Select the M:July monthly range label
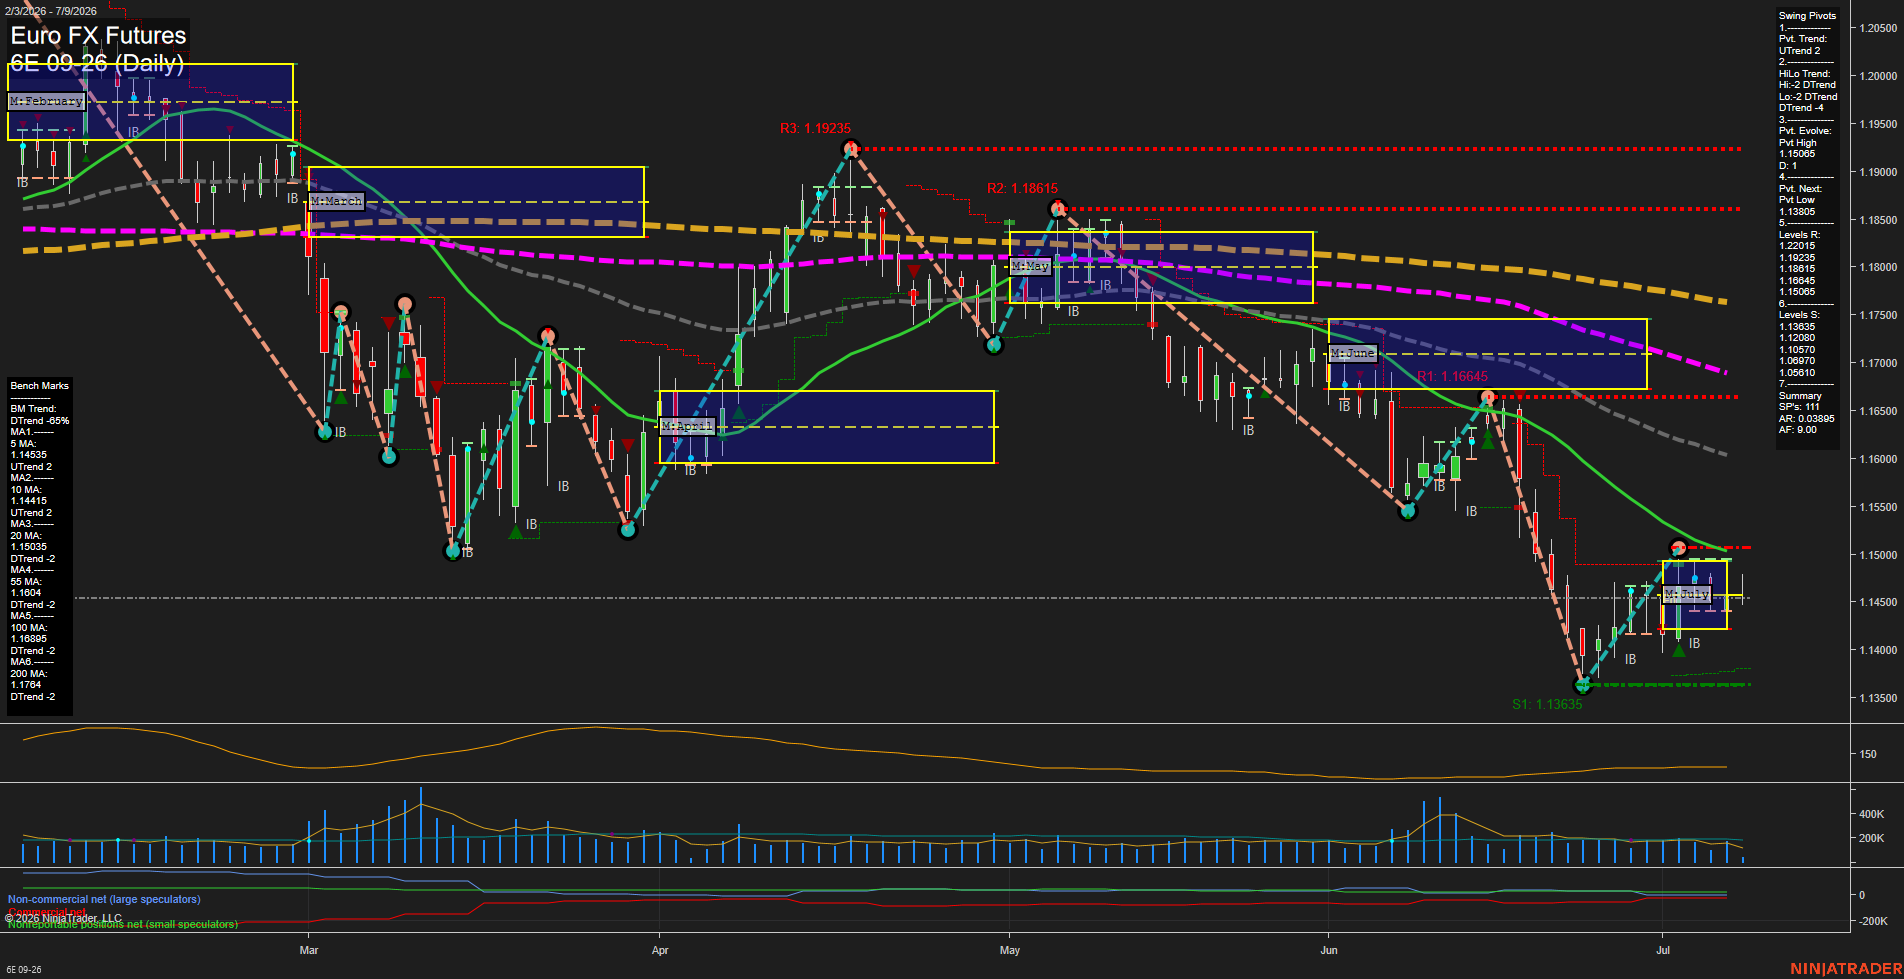The image size is (1904, 979). click(x=1686, y=594)
